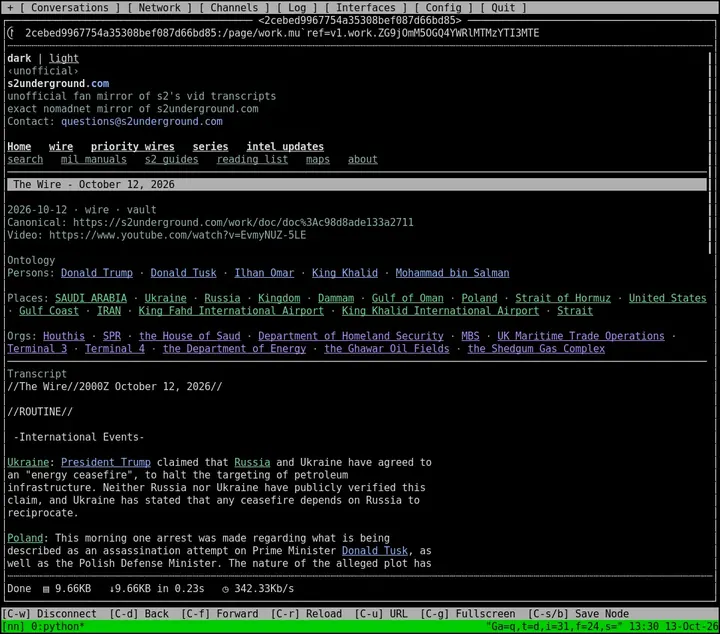Open the Department of Energy link

[x=234, y=349]
